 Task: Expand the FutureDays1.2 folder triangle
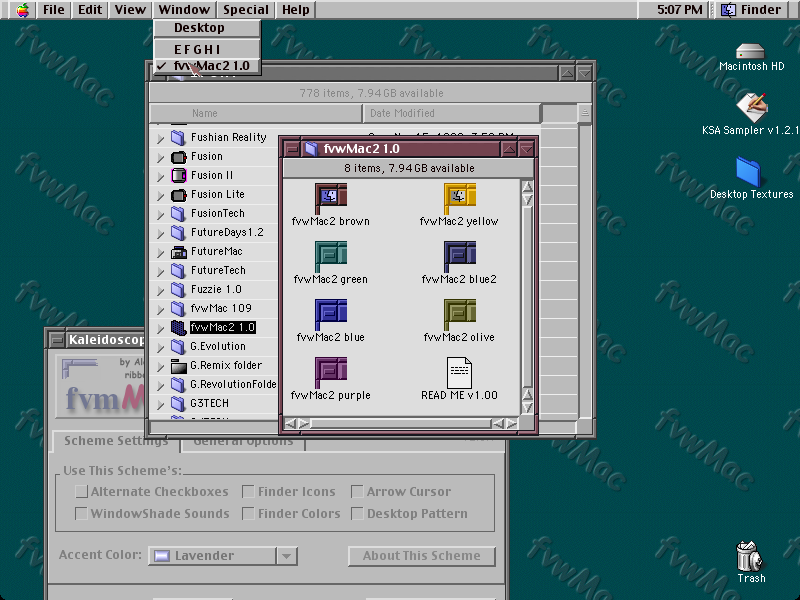(x=160, y=234)
